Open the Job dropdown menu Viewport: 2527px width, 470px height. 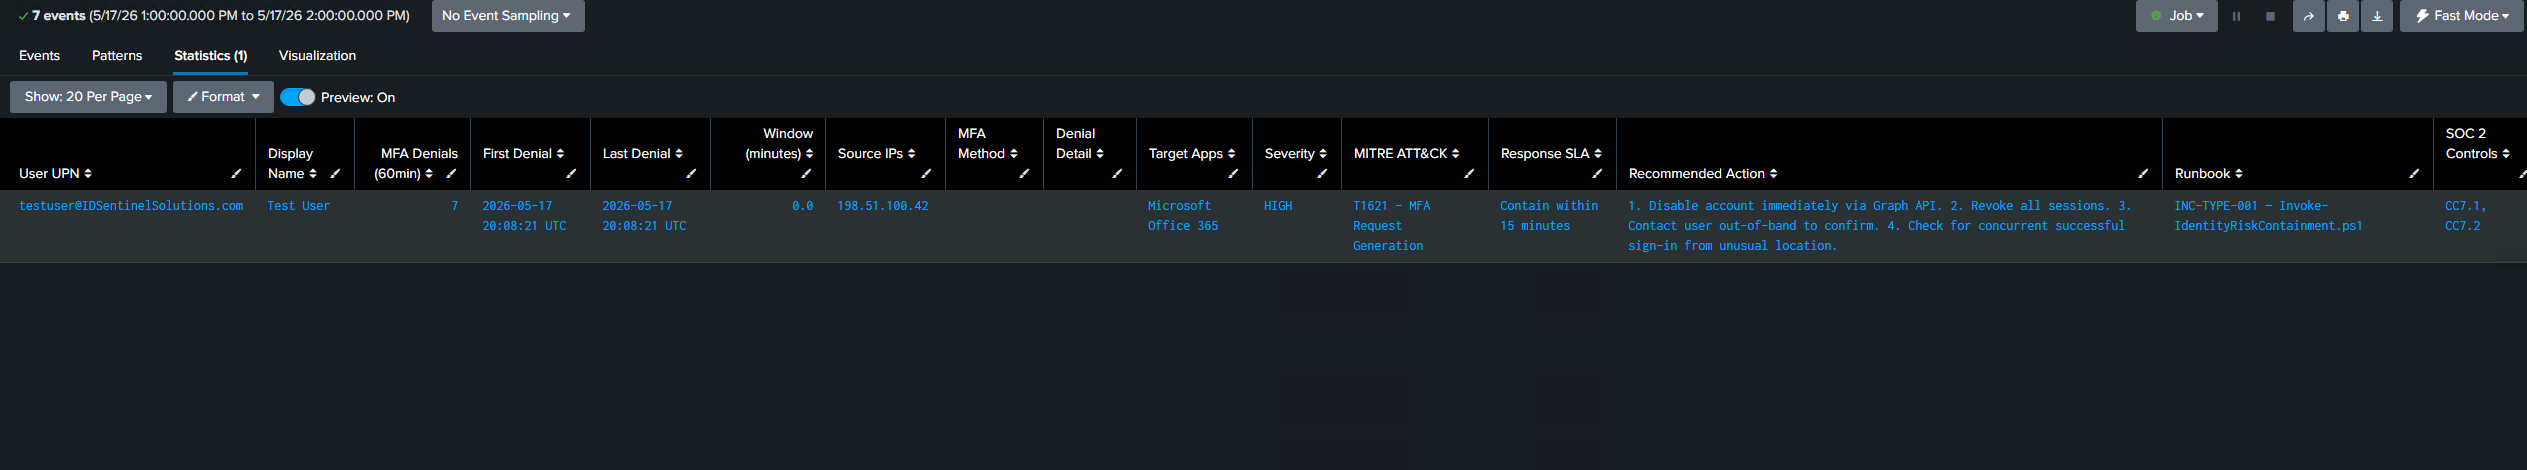pyautogui.click(x=2176, y=16)
